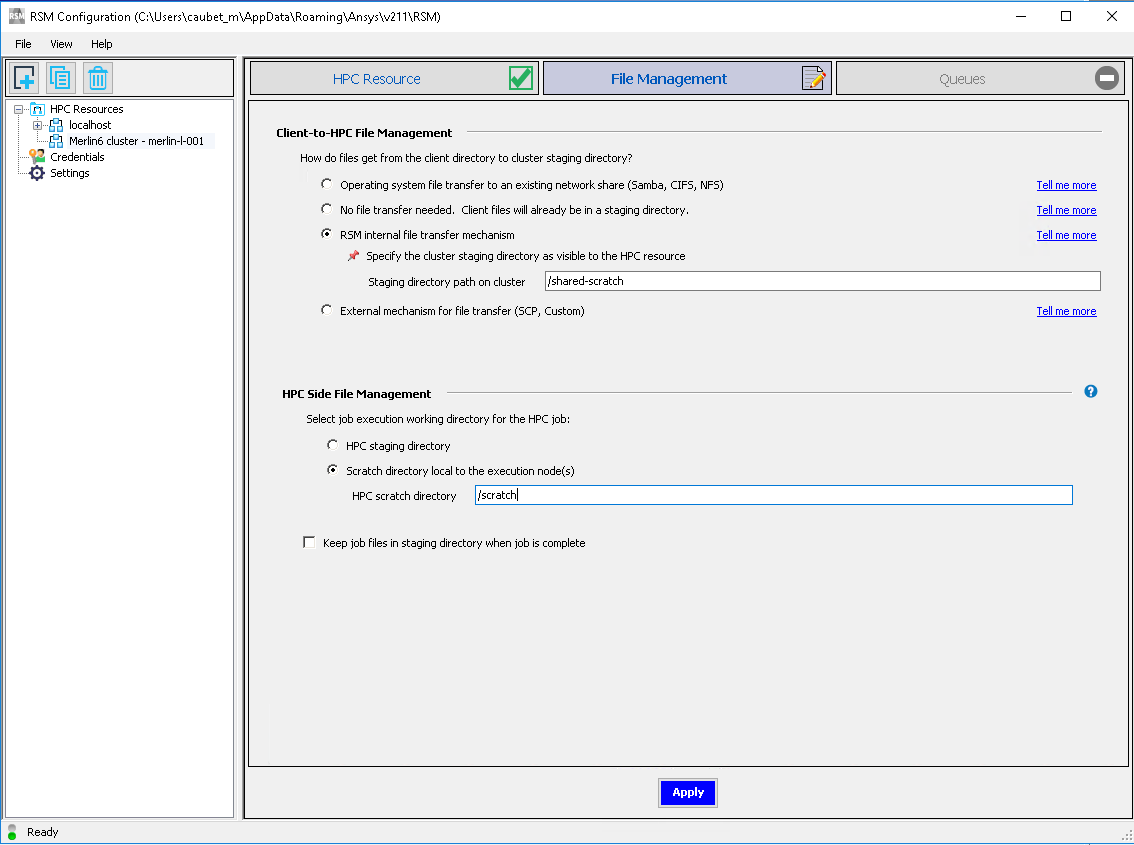Open the File menu
The image size is (1134, 845).
(x=23, y=43)
